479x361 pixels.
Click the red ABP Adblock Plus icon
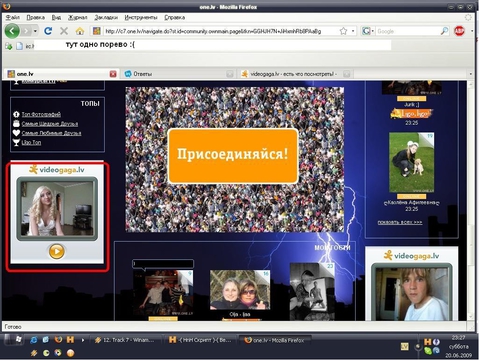459,31
